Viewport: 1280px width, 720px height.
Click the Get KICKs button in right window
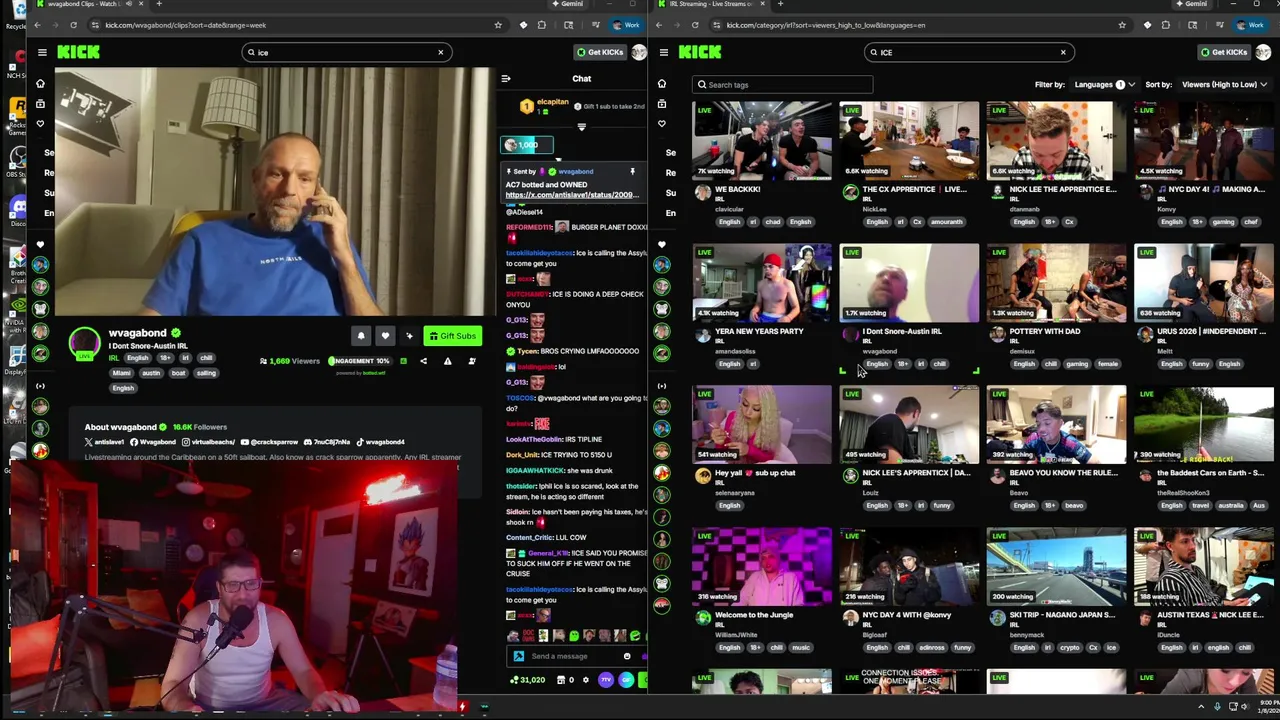pyautogui.click(x=1223, y=52)
